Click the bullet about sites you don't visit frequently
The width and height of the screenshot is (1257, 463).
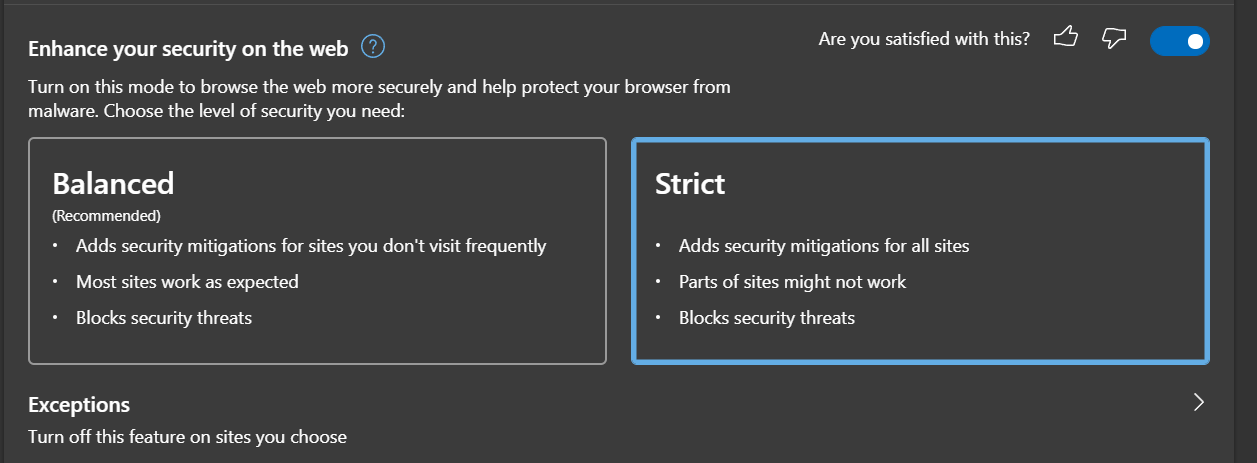click(311, 246)
